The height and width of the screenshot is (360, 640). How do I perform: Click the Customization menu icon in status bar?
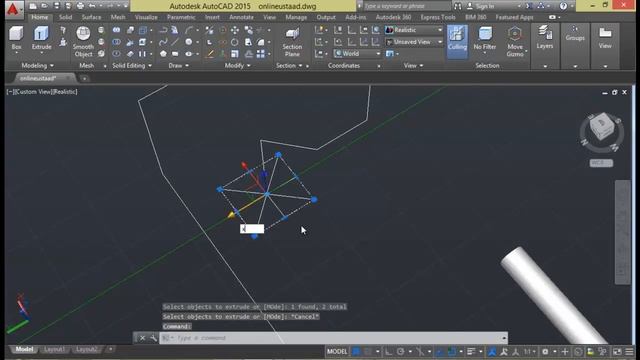[x=629, y=351]
